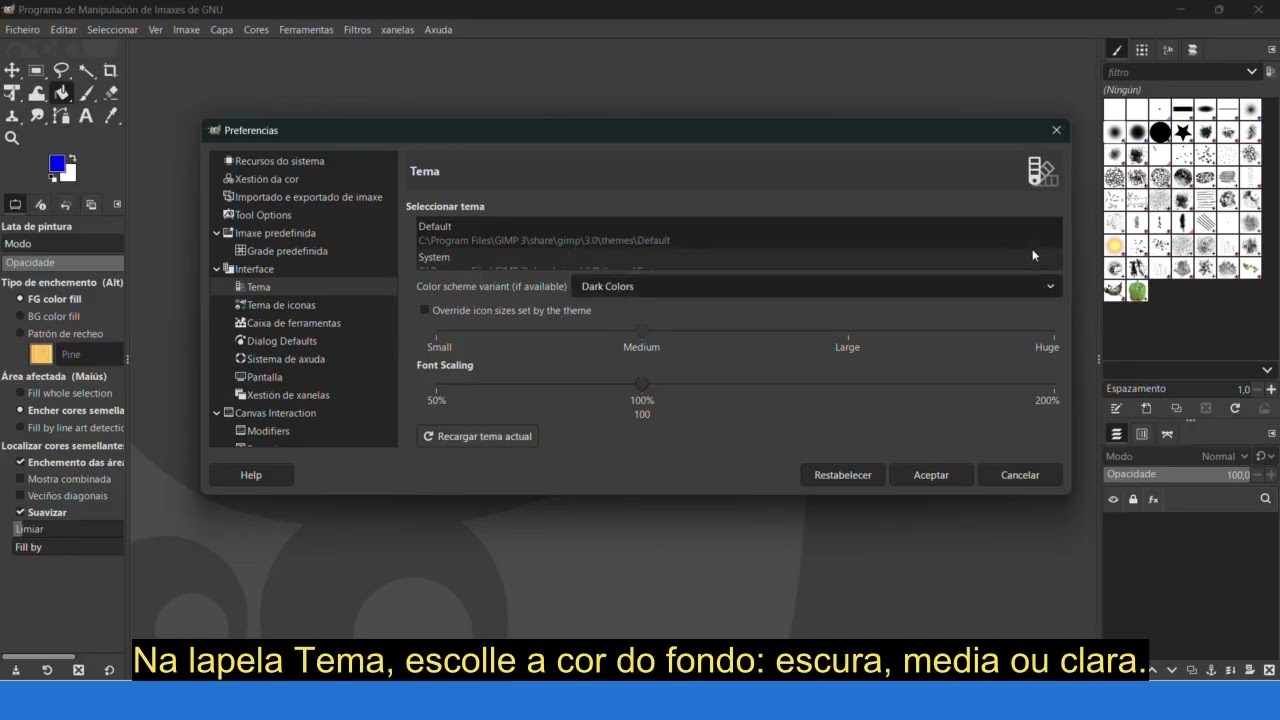Screen dimensions: 1280x720
Task: Open the Ferramentas menu
Action: (306, 30)
